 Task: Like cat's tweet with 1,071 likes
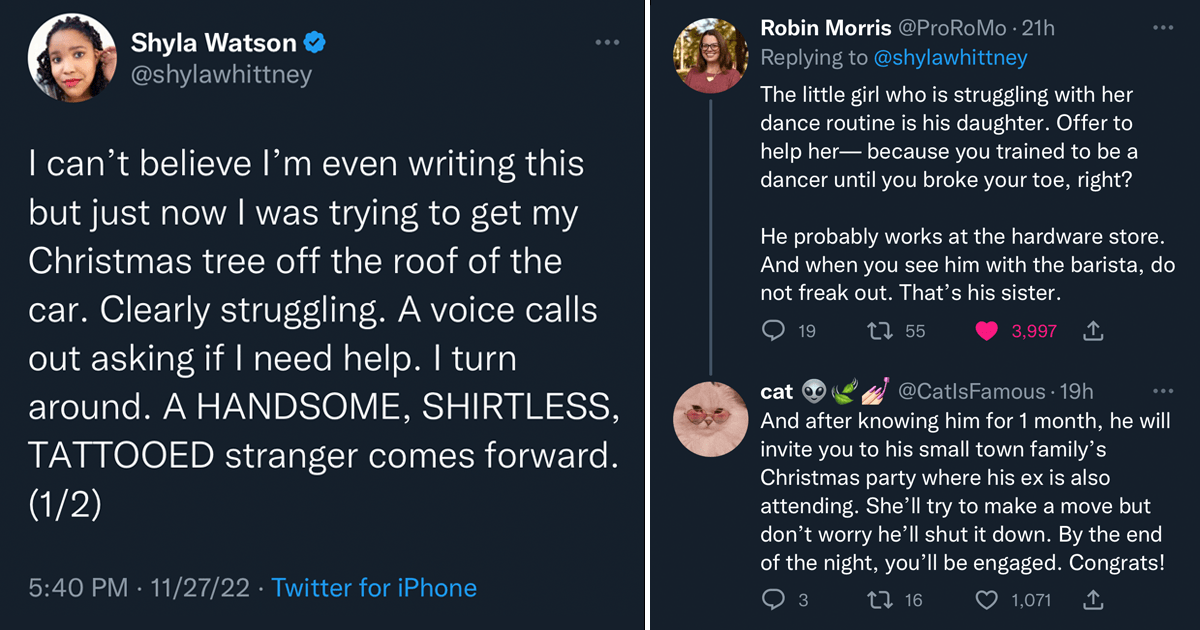pyautogui.click(x=987, y=600)
